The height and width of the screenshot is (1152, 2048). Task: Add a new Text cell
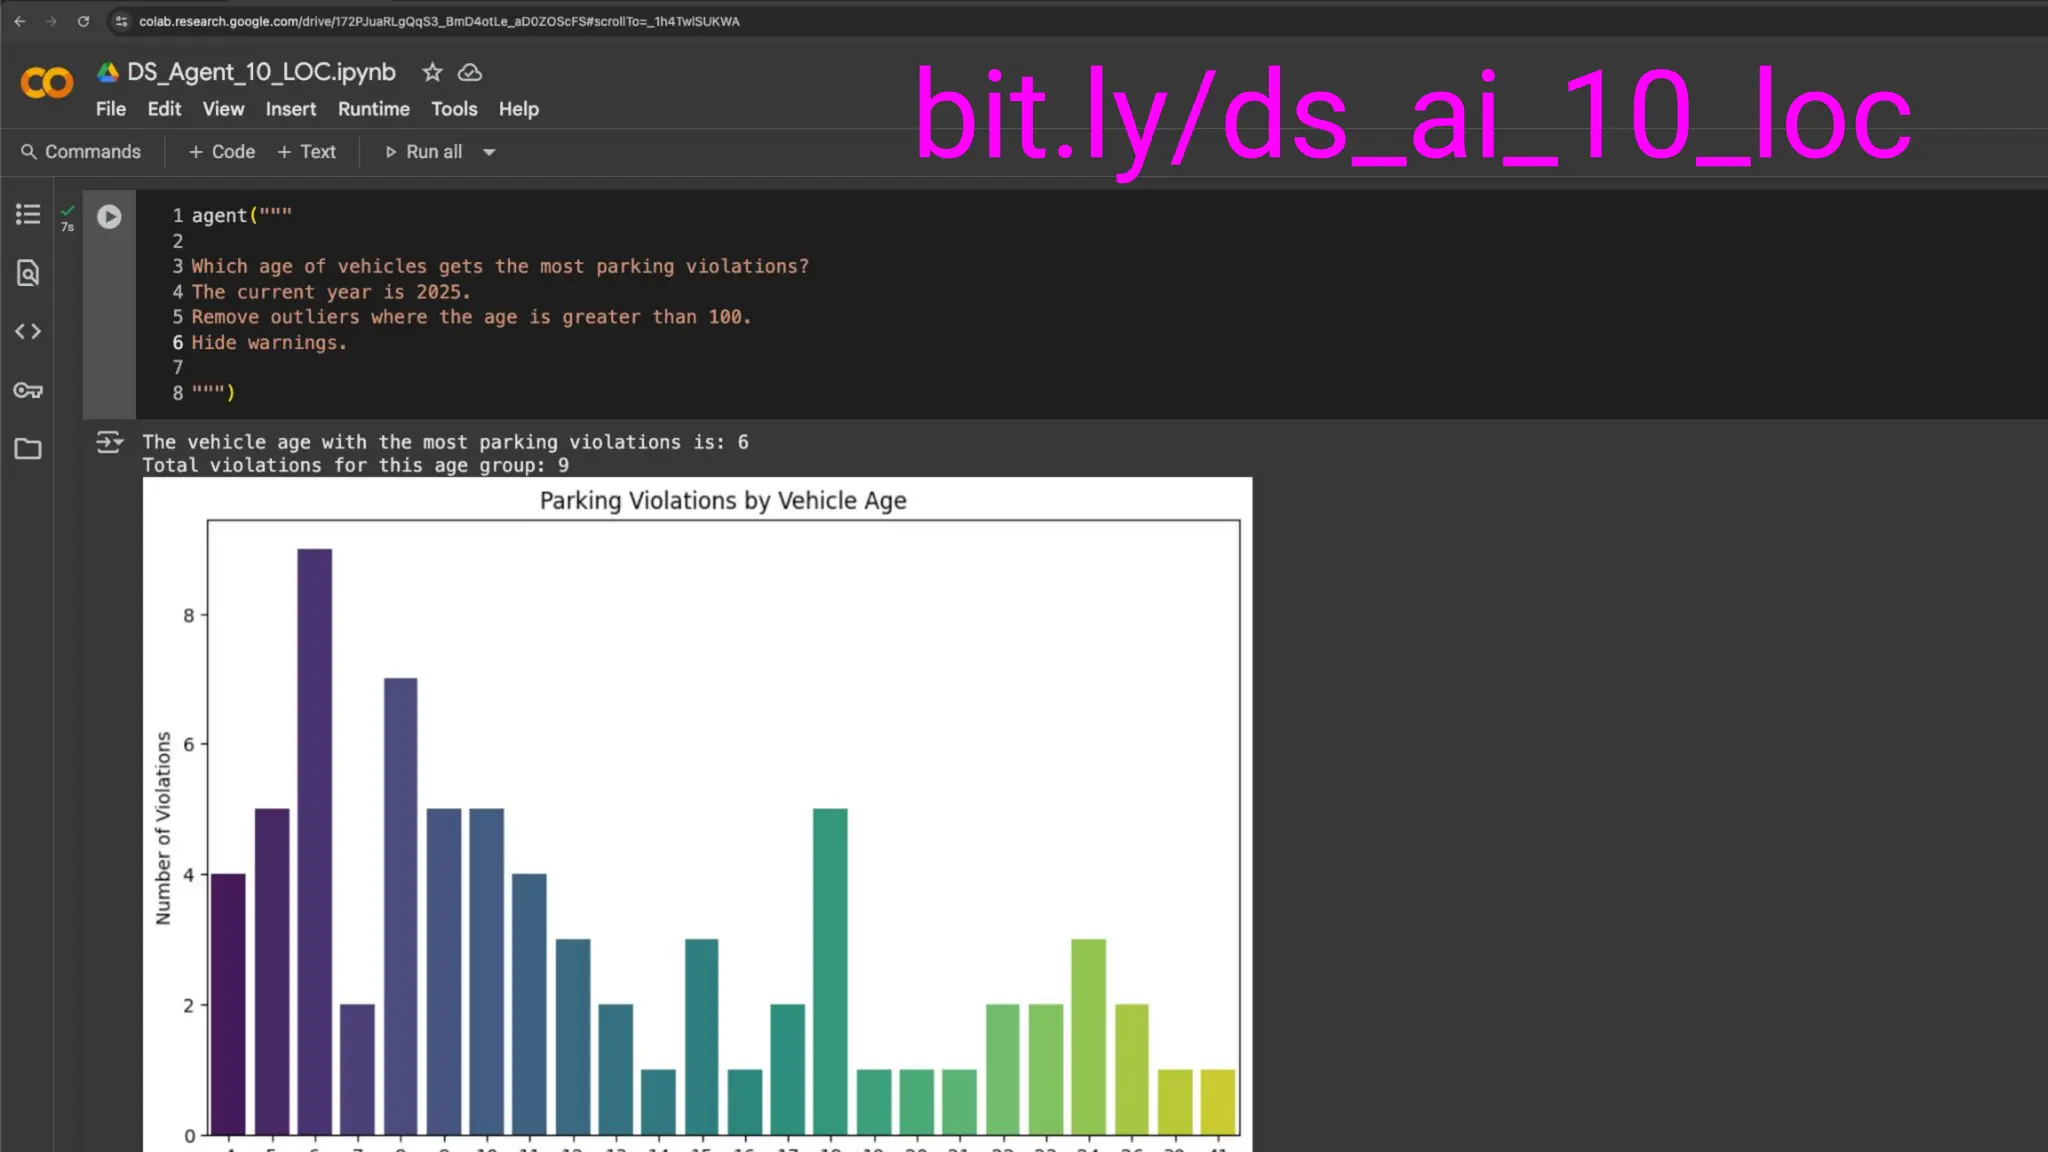[x=306, y=152]
